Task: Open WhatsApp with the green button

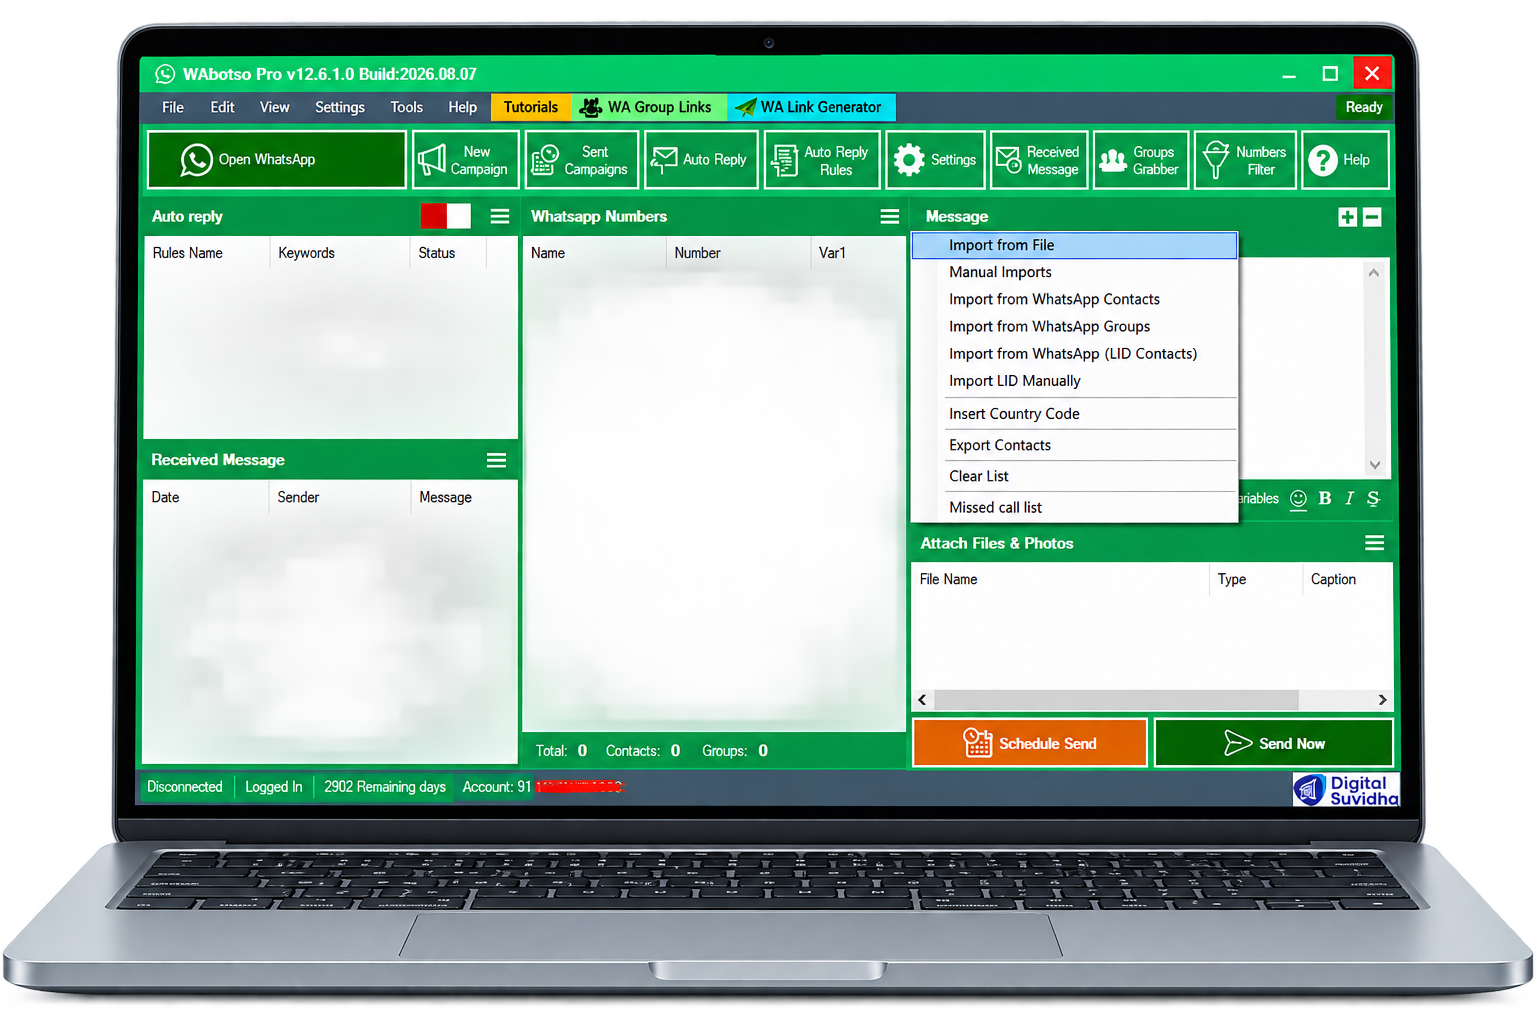Action: [276, 160]
